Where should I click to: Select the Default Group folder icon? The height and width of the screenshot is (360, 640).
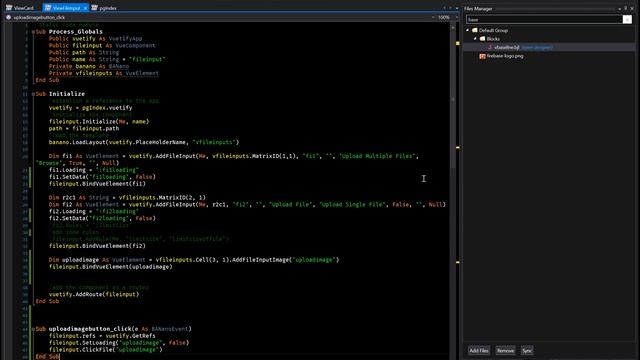475,30
